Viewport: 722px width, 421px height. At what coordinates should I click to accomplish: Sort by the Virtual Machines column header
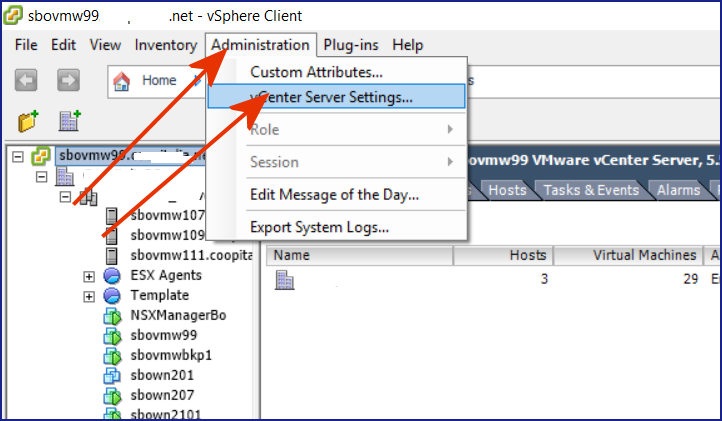pyautogui.click(x=629, y=255)
